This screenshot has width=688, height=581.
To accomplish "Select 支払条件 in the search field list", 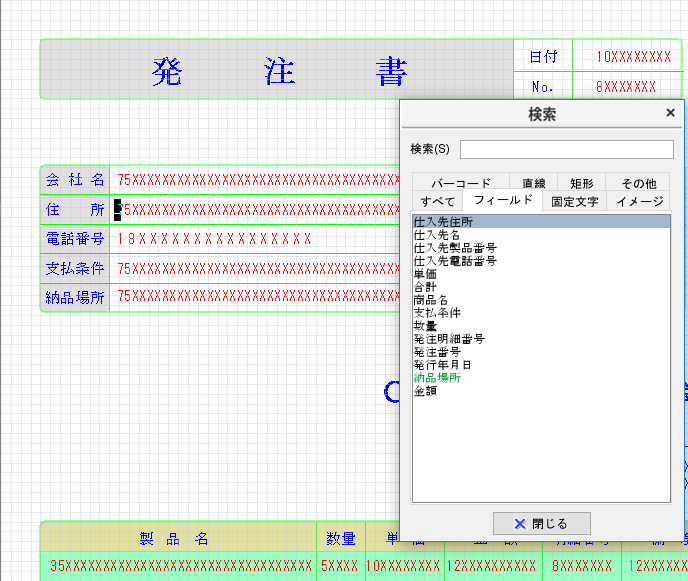I will point(541,313).
